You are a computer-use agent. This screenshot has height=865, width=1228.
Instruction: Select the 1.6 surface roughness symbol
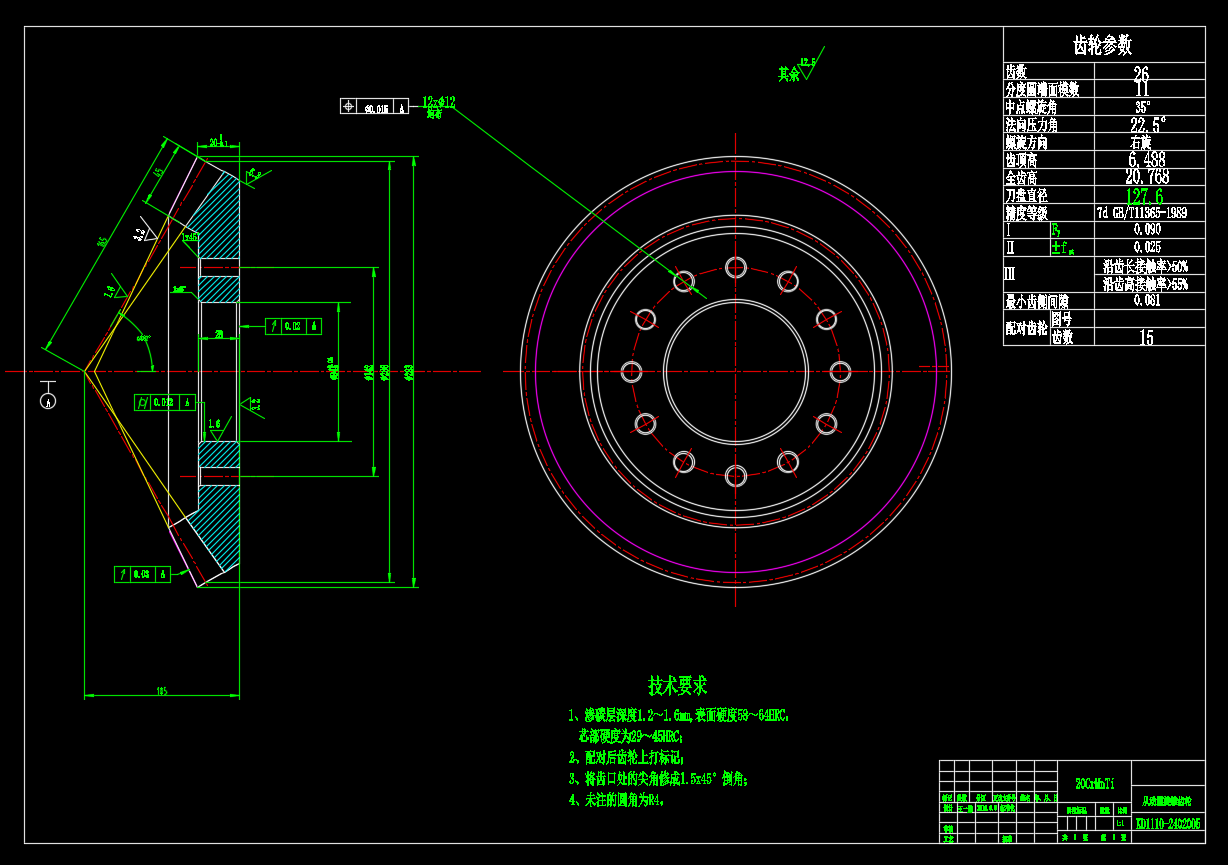(214, 425)
